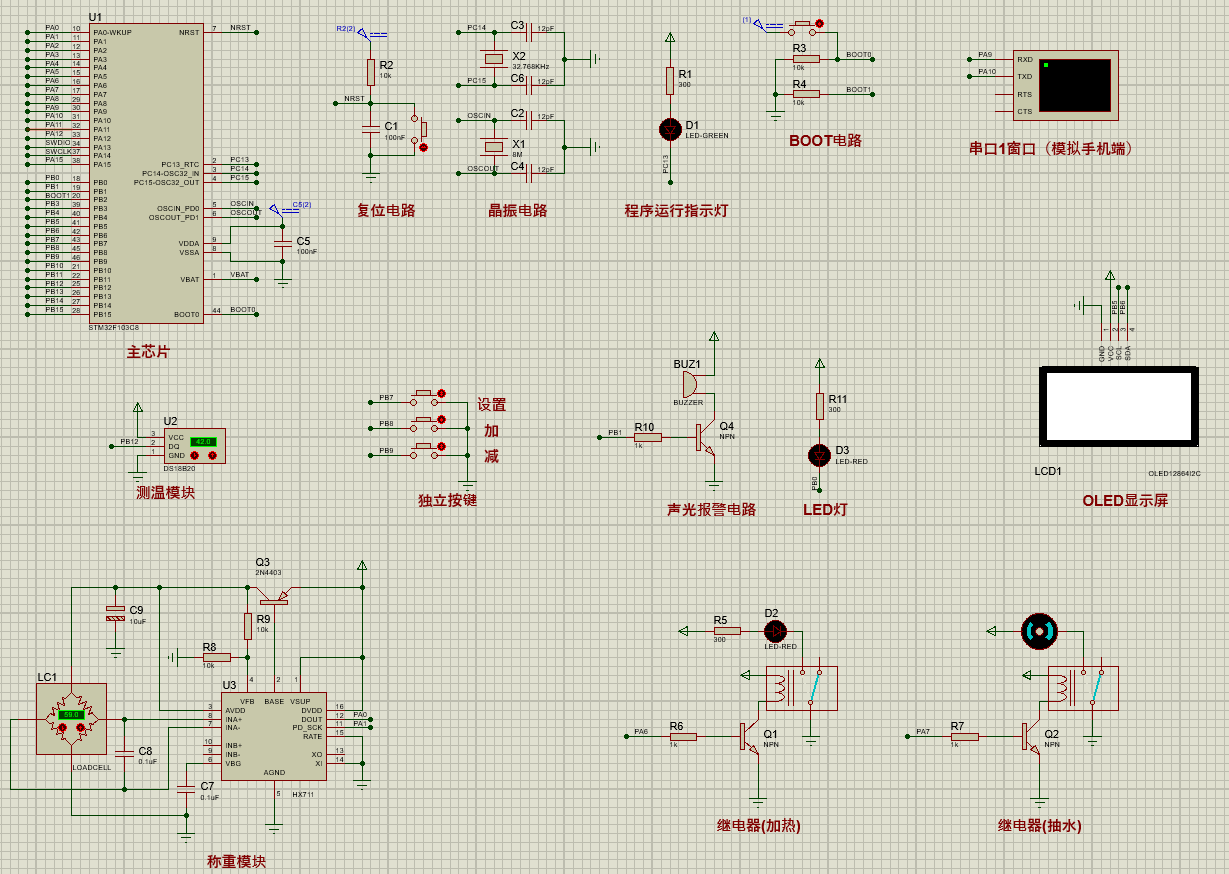The height and width of the screenshot is (874, 1229).
Task: Click the serial virtual terminal screen
Action: click(x=1075, y=85)
